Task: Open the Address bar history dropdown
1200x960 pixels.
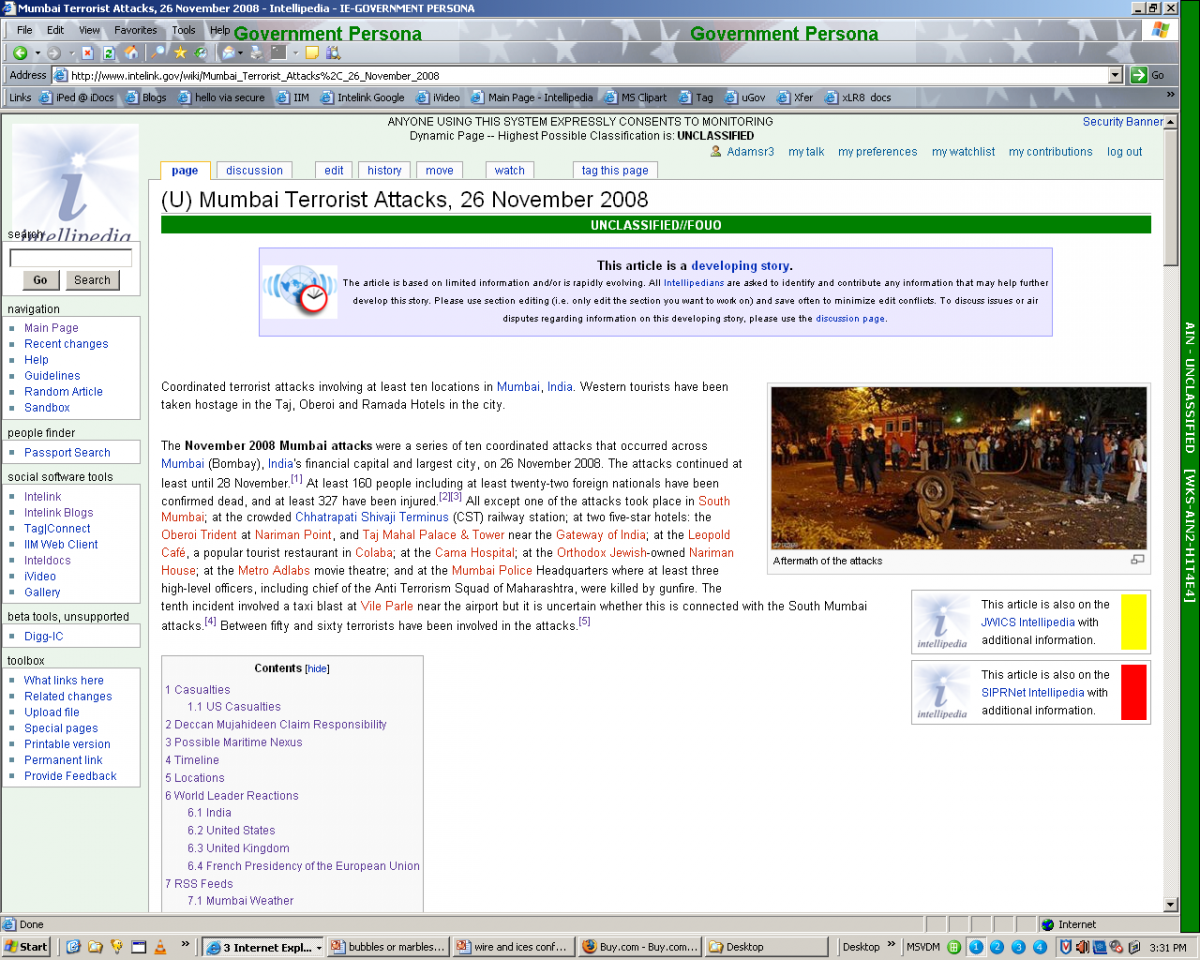Action: point(1116,75)
